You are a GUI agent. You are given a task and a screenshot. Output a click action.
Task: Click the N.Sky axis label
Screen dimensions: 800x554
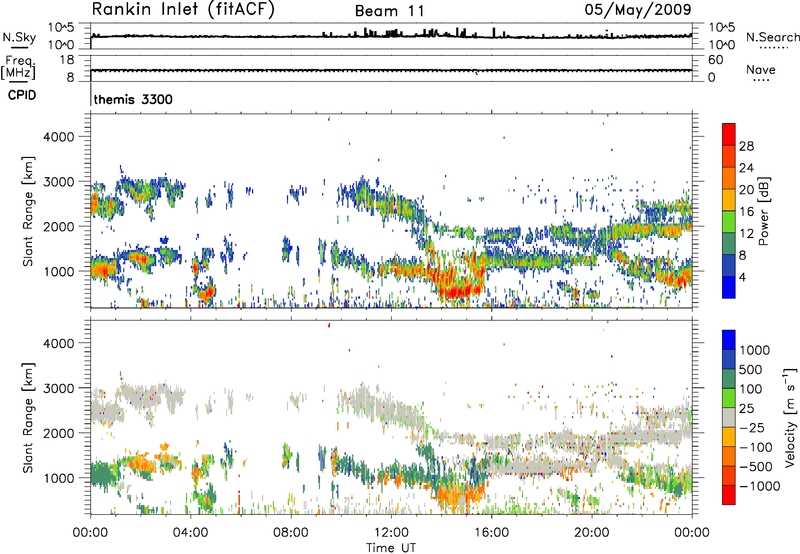tap(19, 37)
